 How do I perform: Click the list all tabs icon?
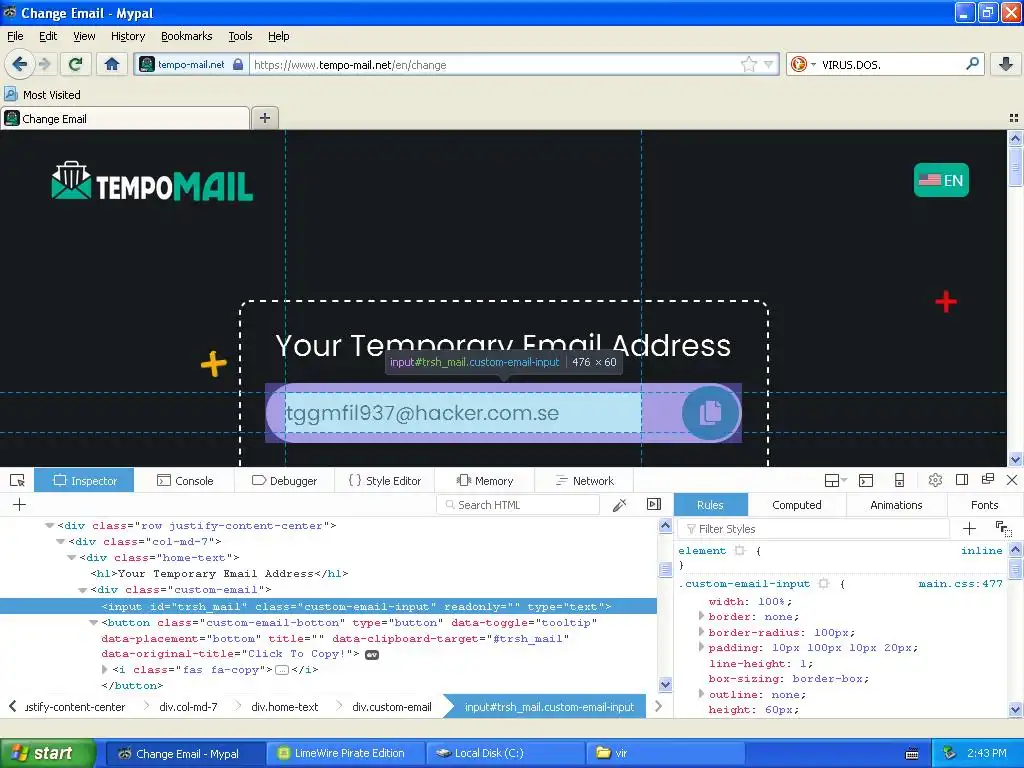(1014, 118)
